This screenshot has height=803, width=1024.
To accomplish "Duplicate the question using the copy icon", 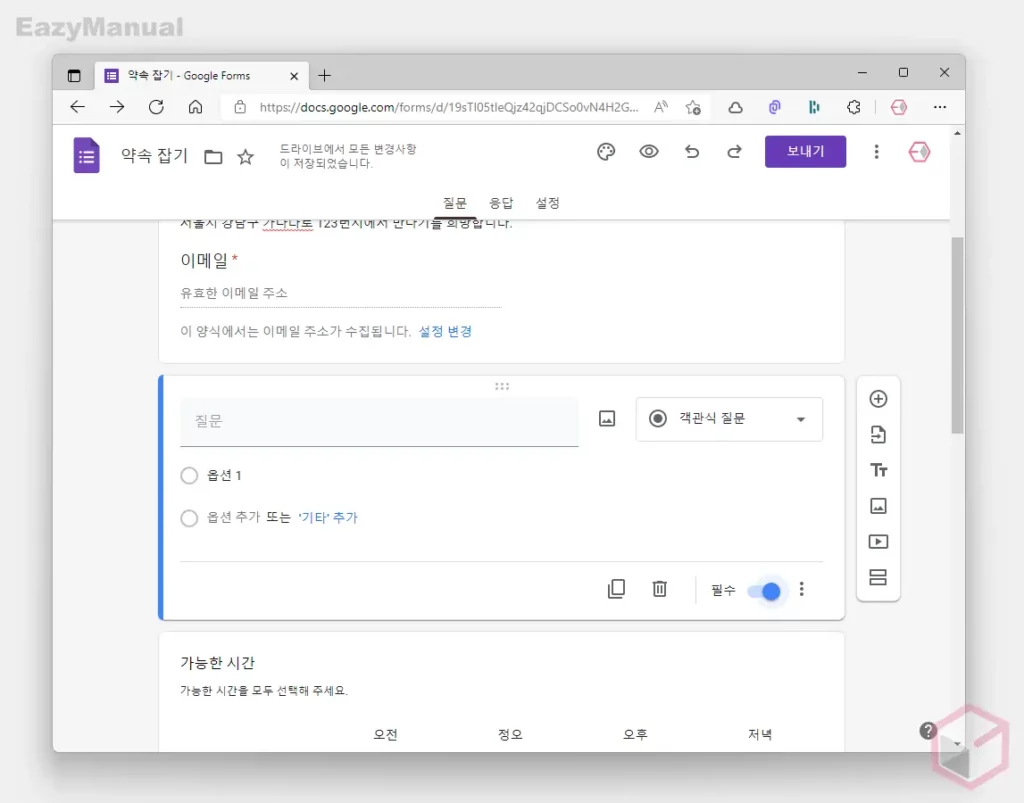I will 616,589.
